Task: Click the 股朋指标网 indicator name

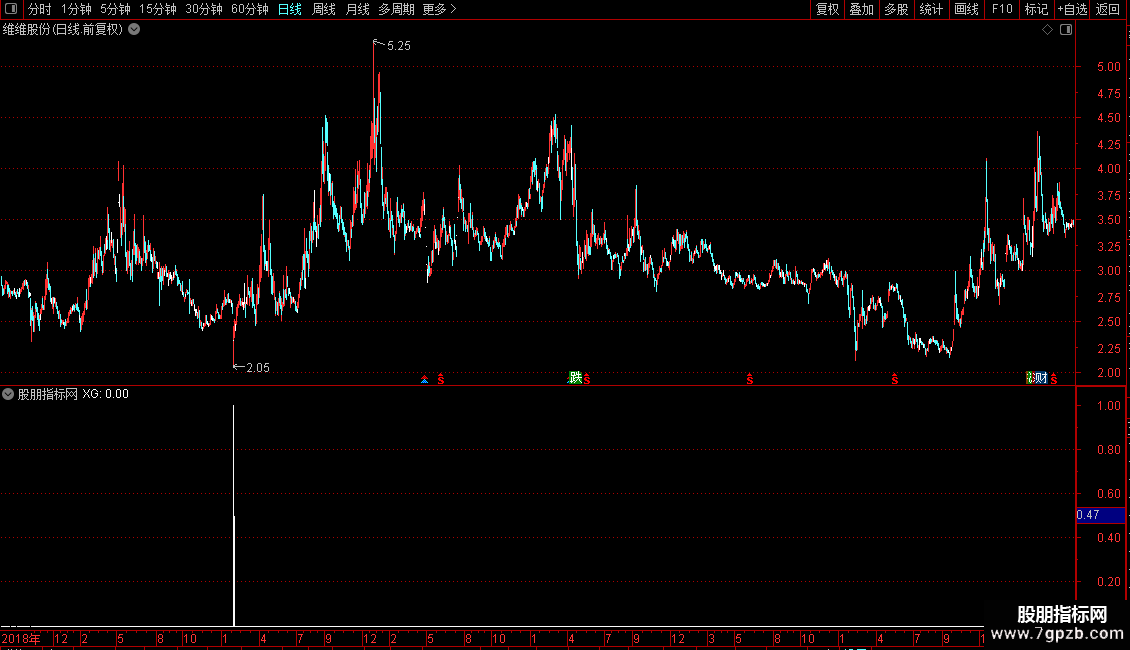Action: click(48, 394)
